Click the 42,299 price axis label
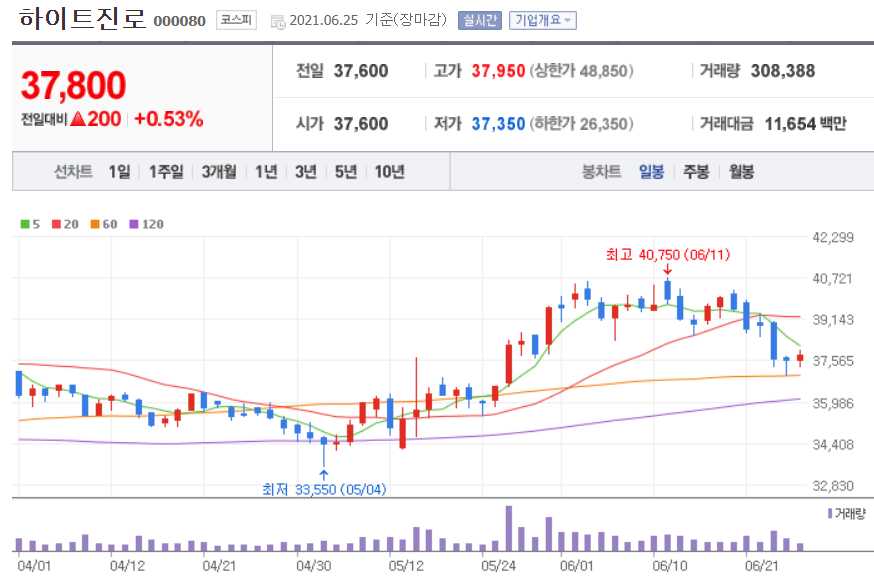The width and height of the screenshot is (874, 584). coord(833,237)
